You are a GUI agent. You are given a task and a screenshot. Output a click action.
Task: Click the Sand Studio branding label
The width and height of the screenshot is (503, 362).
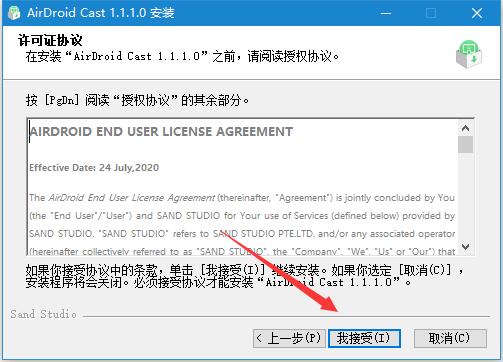(x=43, y=314)
